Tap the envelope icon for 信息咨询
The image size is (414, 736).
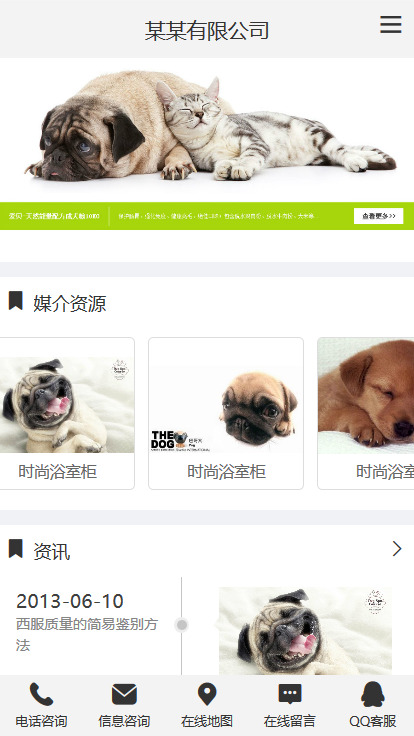coord(124,694)
